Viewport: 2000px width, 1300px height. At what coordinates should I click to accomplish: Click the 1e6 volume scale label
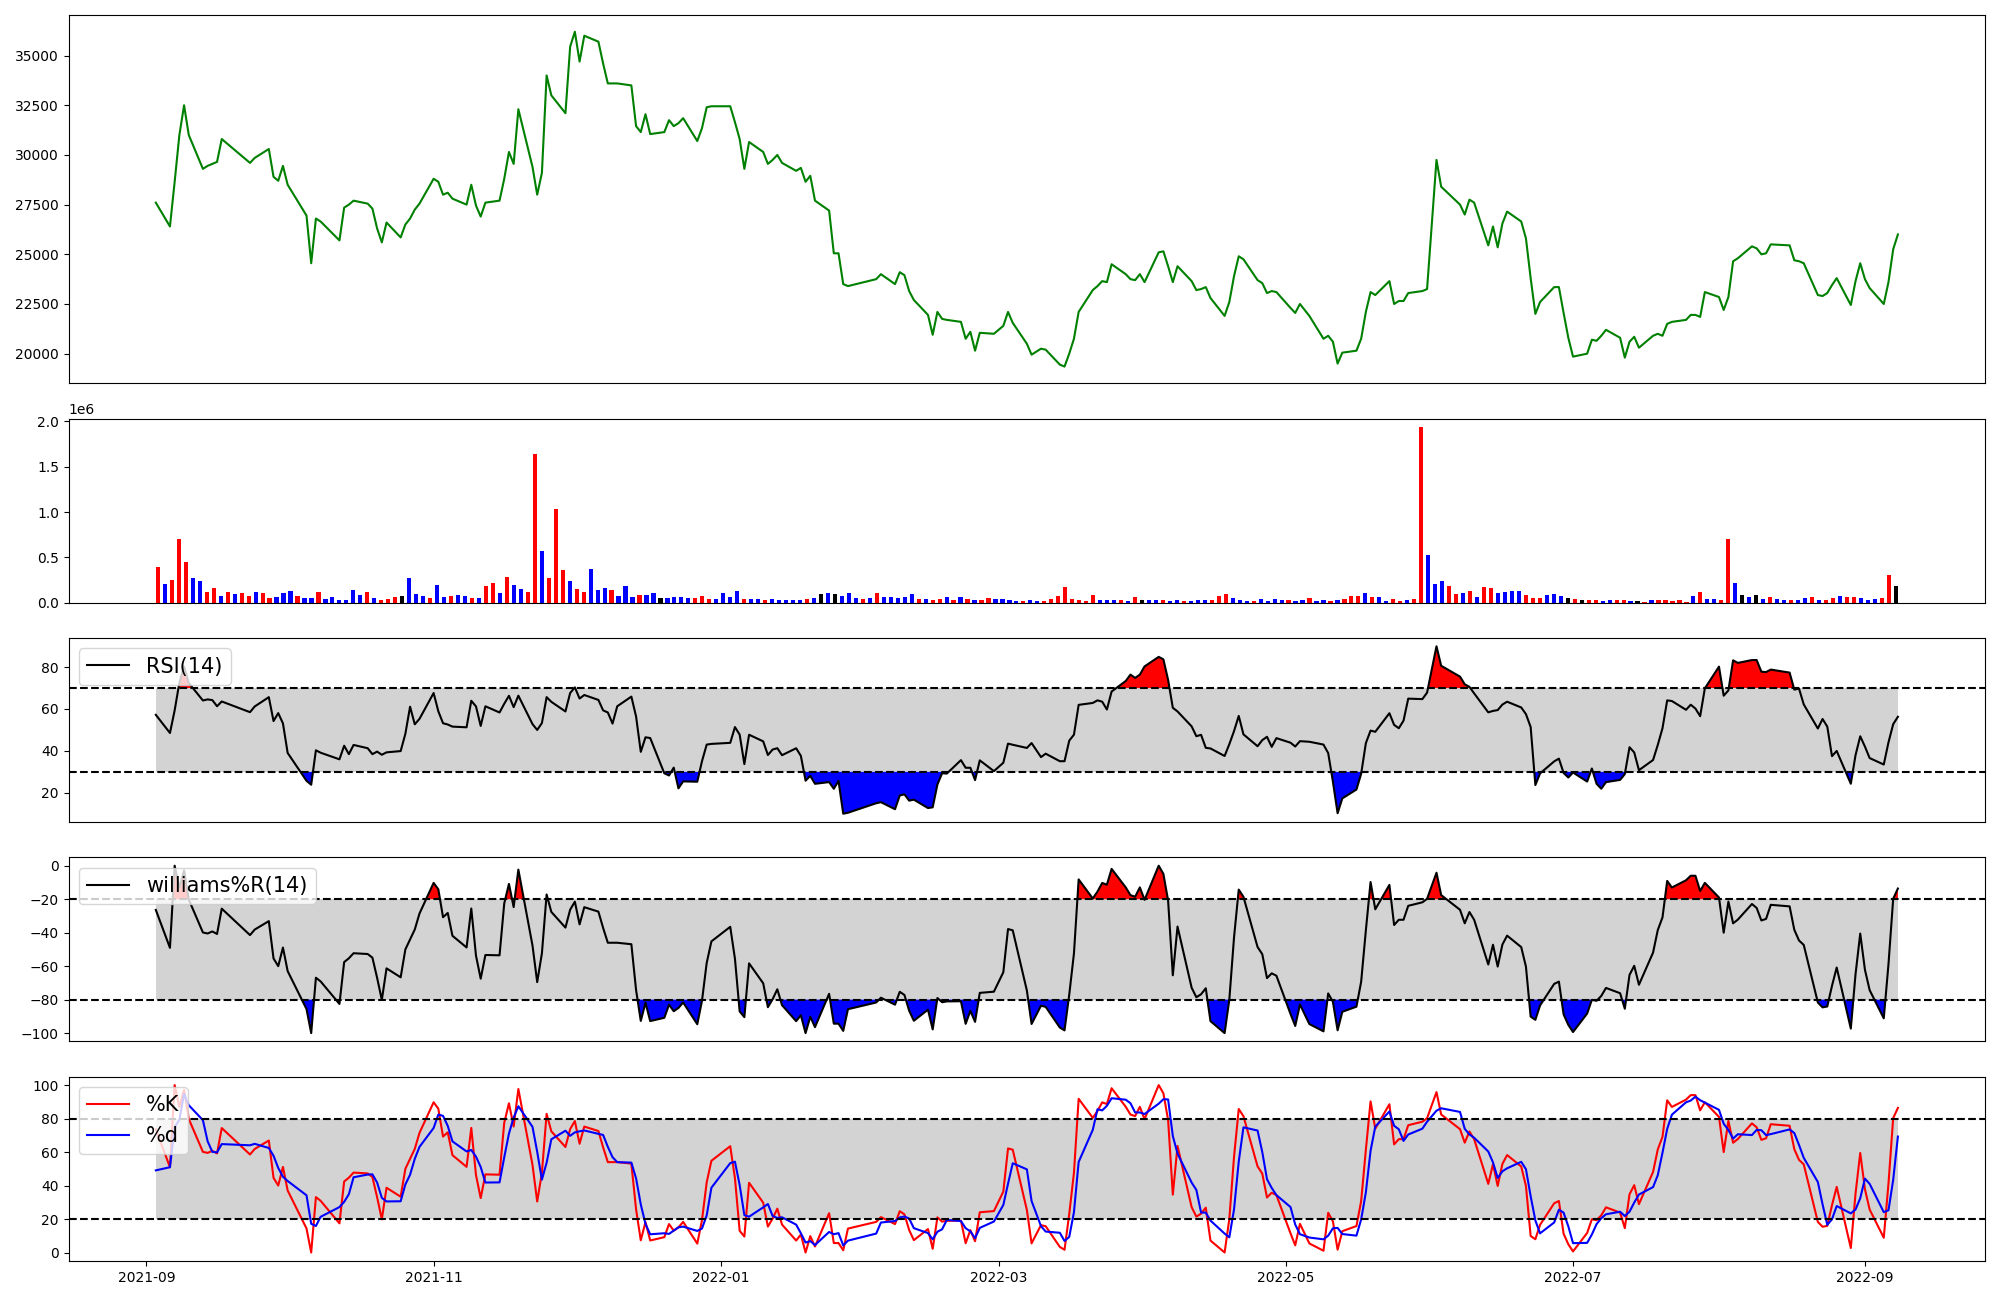tap(81, 409)
